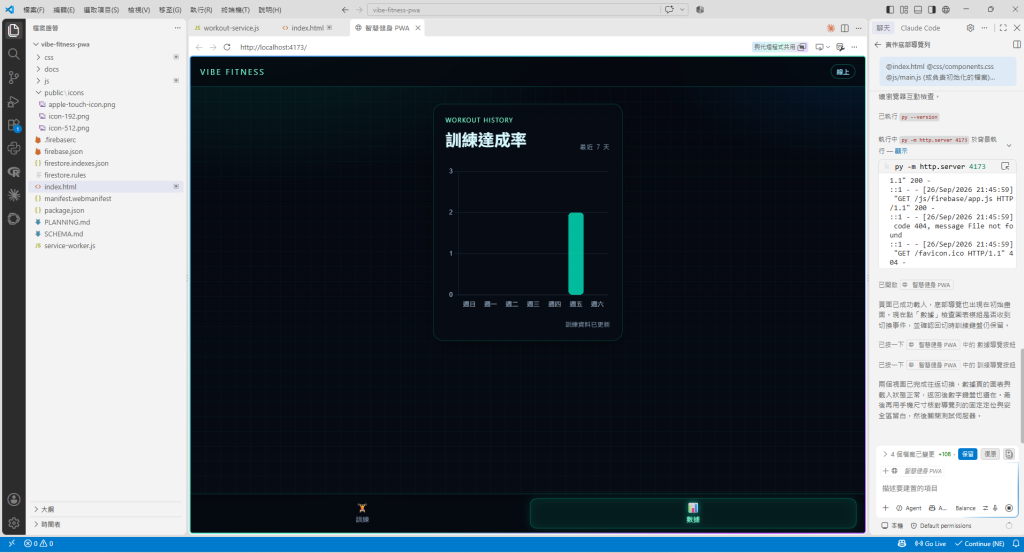Go forward in the browser preview
The image size is (1024, 553).
[213, 47]
